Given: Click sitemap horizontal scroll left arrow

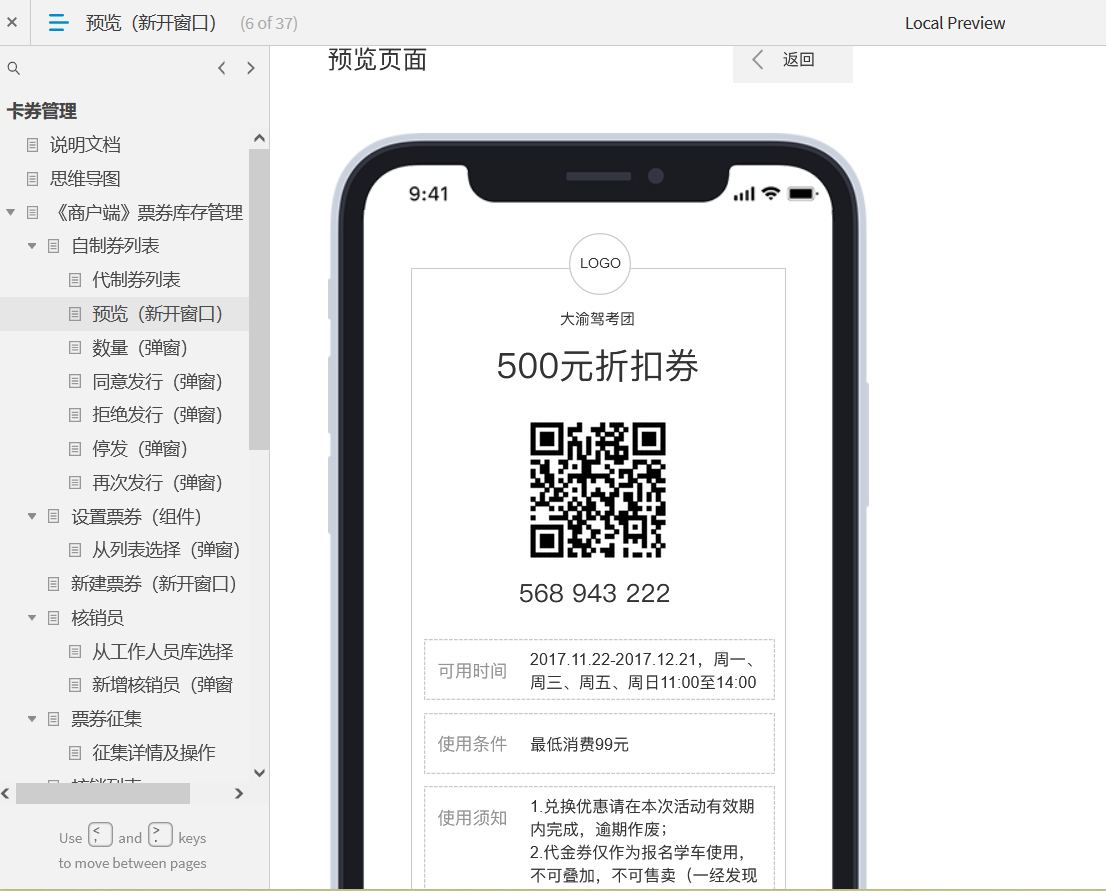Looking at the screenshot, I should 6,794.
